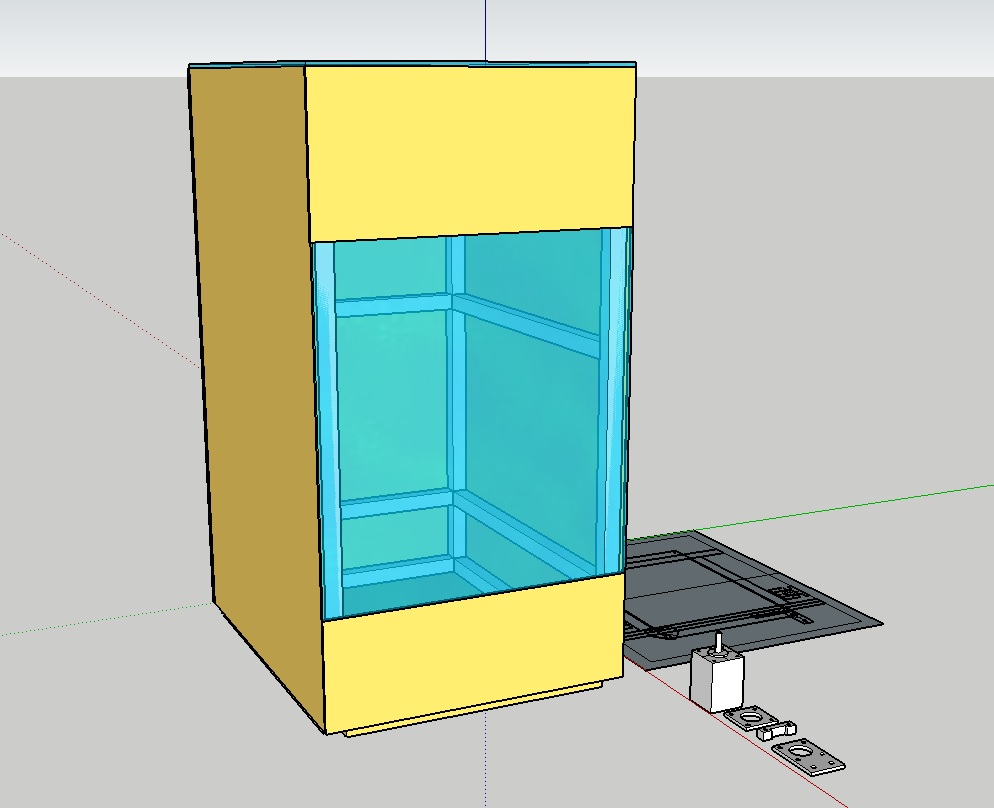The width and height of the screenshot is (994, 808).
Task: Select the yellow lower front panel of the cabinet
Action: (x=474, y=653)
